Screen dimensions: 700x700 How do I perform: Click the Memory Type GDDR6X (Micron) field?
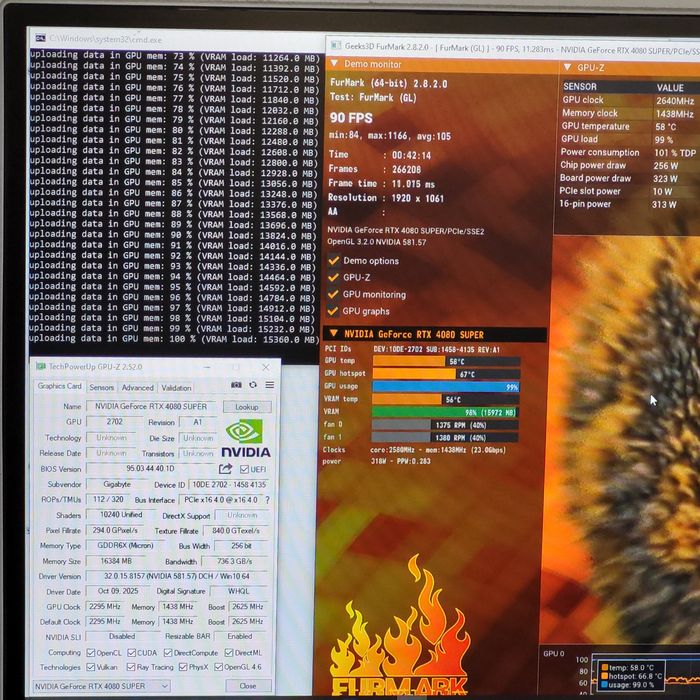pos(125,546)
